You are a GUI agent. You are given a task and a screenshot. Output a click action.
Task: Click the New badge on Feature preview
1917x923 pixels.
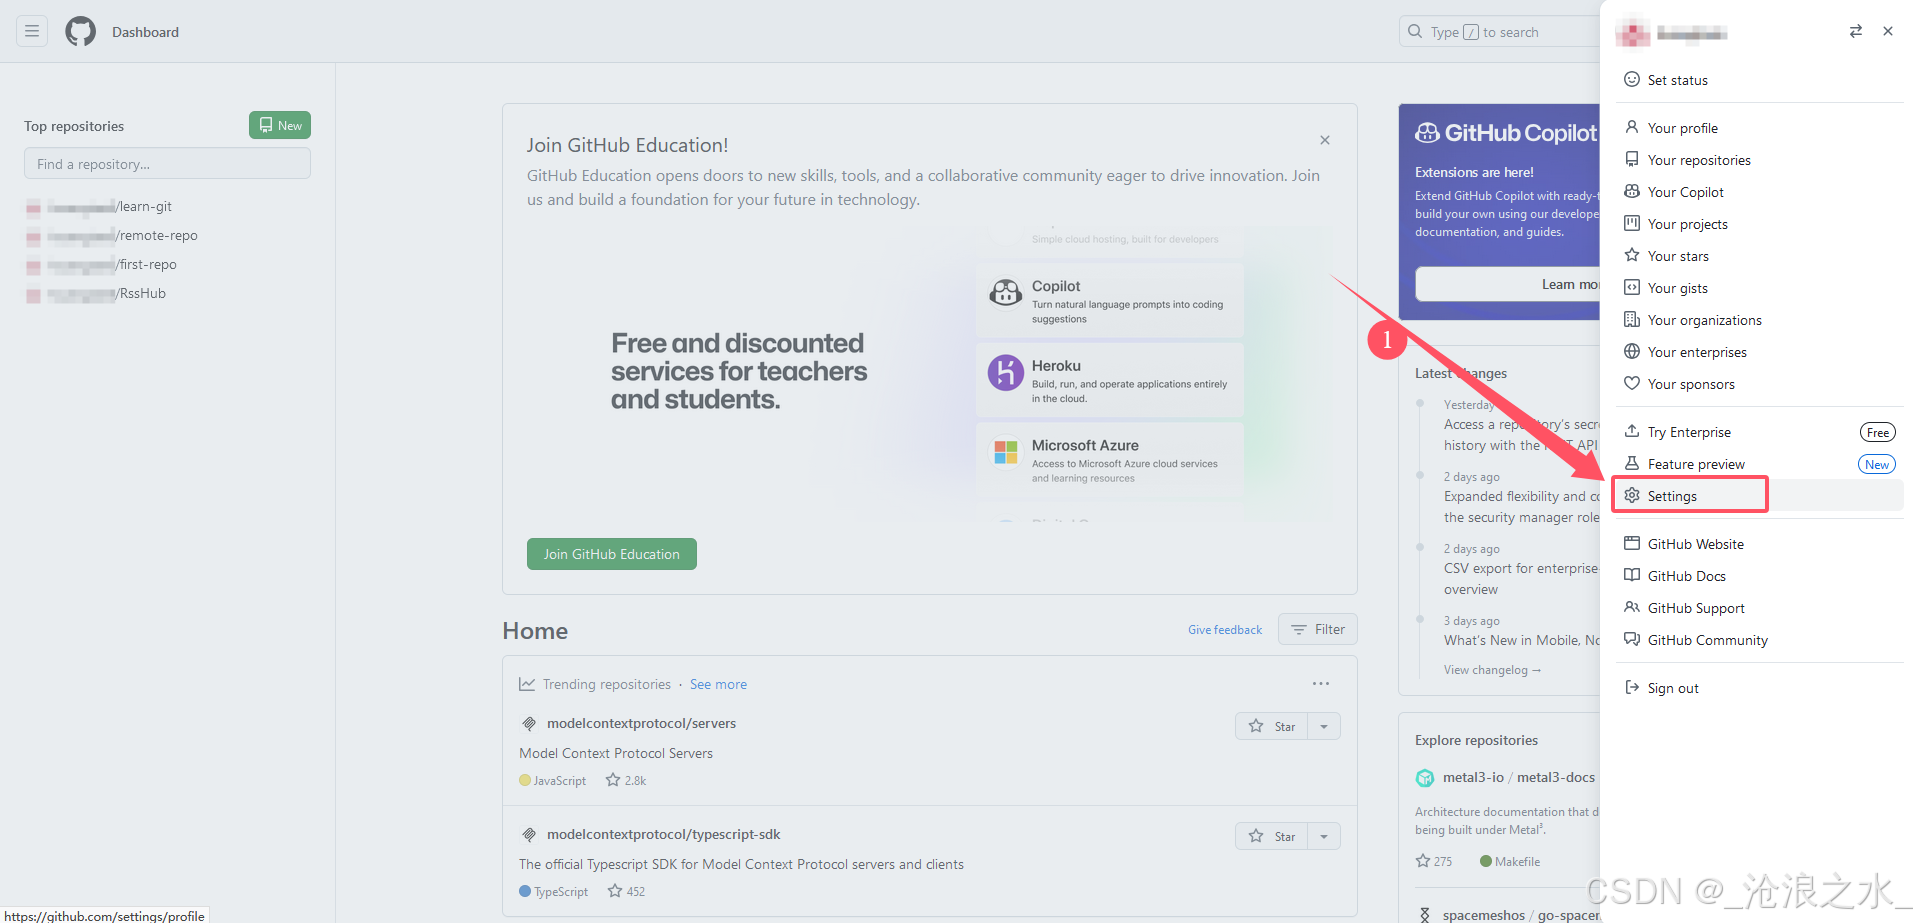1877,464
